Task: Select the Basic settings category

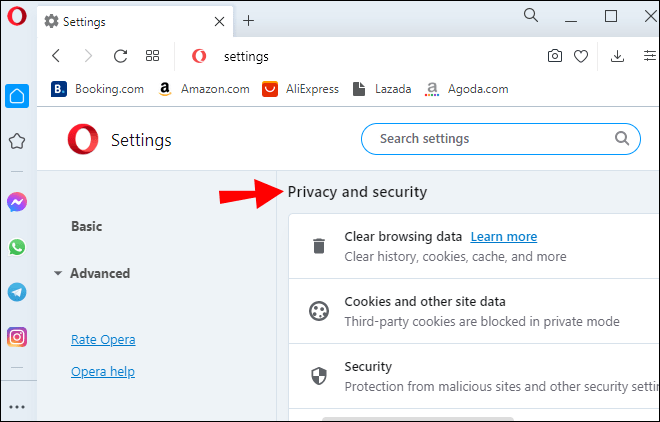Action: (86, 226)
